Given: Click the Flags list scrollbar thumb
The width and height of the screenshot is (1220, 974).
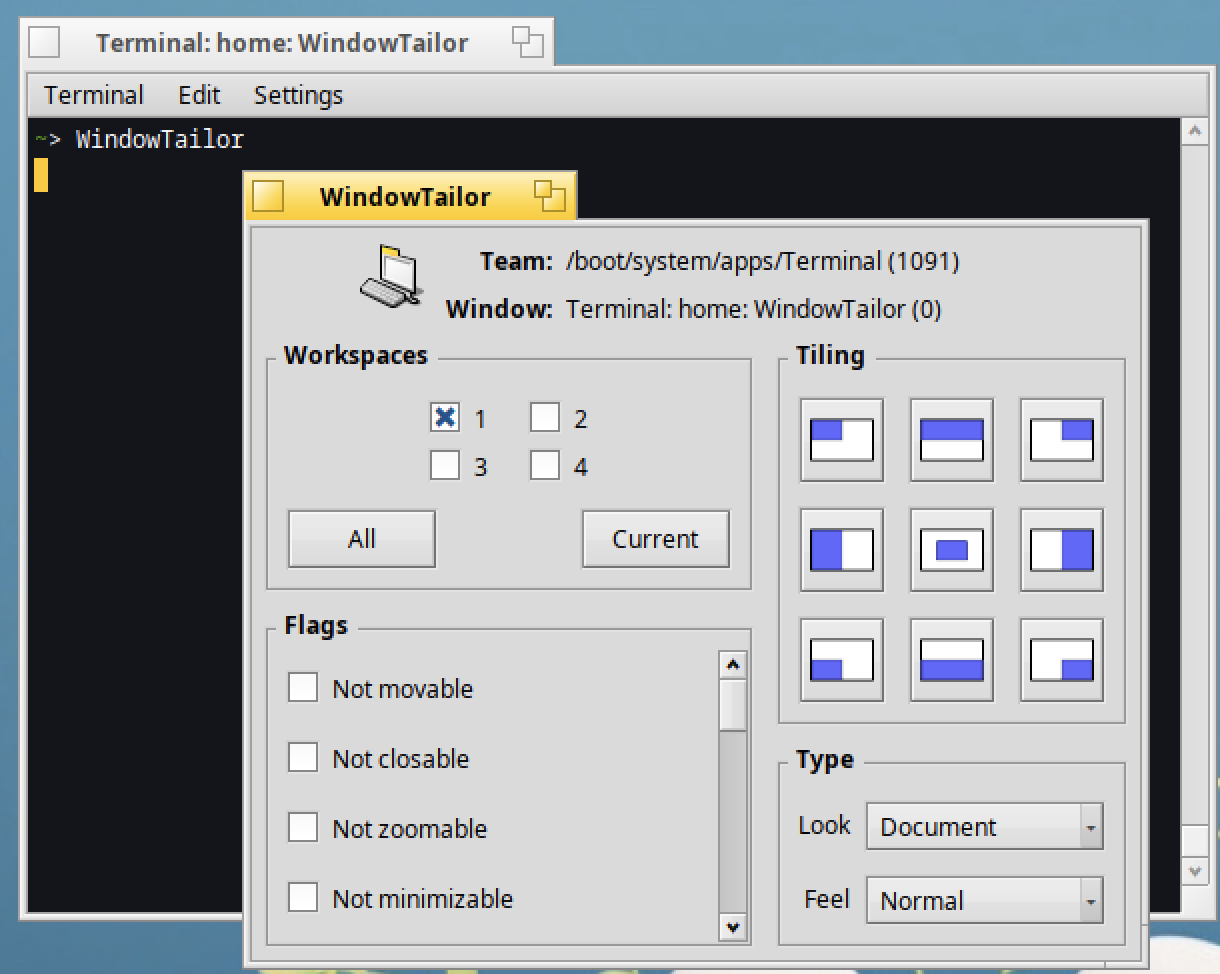Looking at the screenshot, I should click(733, 705).
